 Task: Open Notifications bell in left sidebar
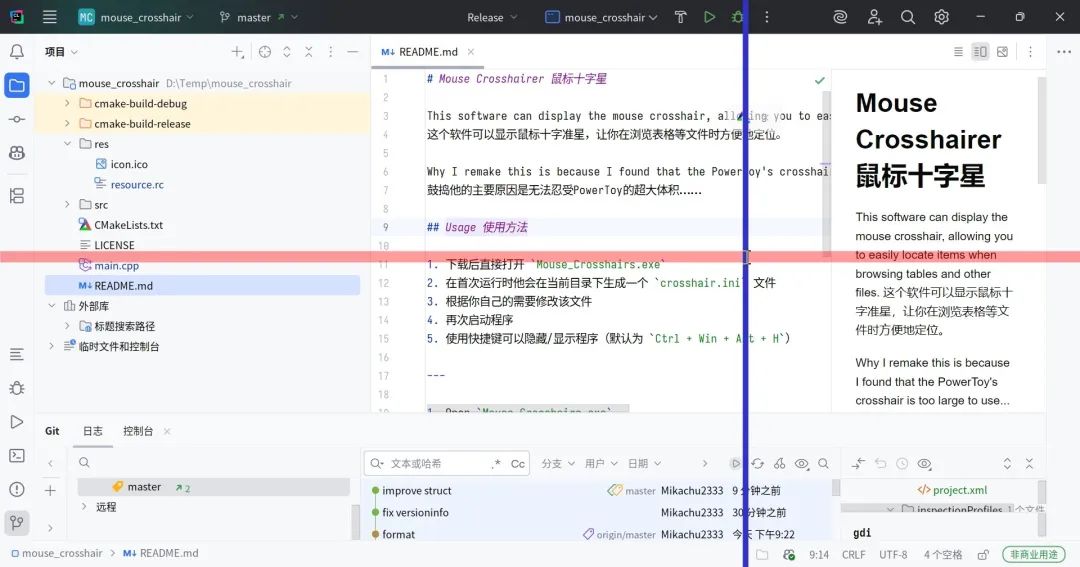pos(17,52)
